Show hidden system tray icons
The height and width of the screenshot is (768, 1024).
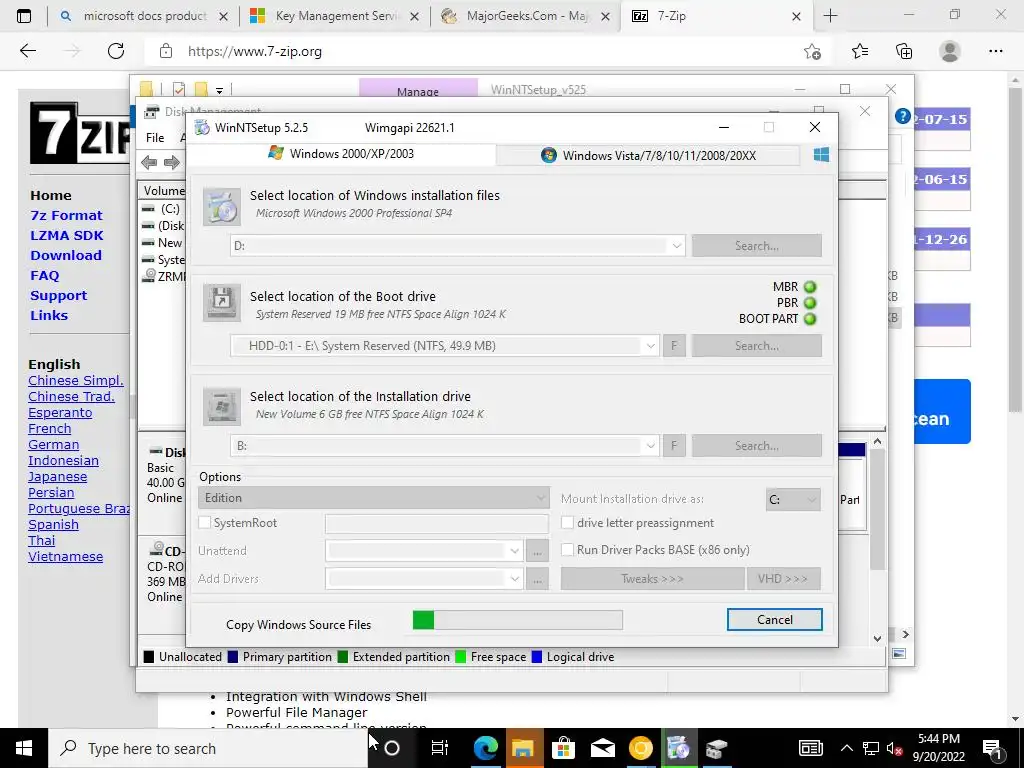point(846,748)
